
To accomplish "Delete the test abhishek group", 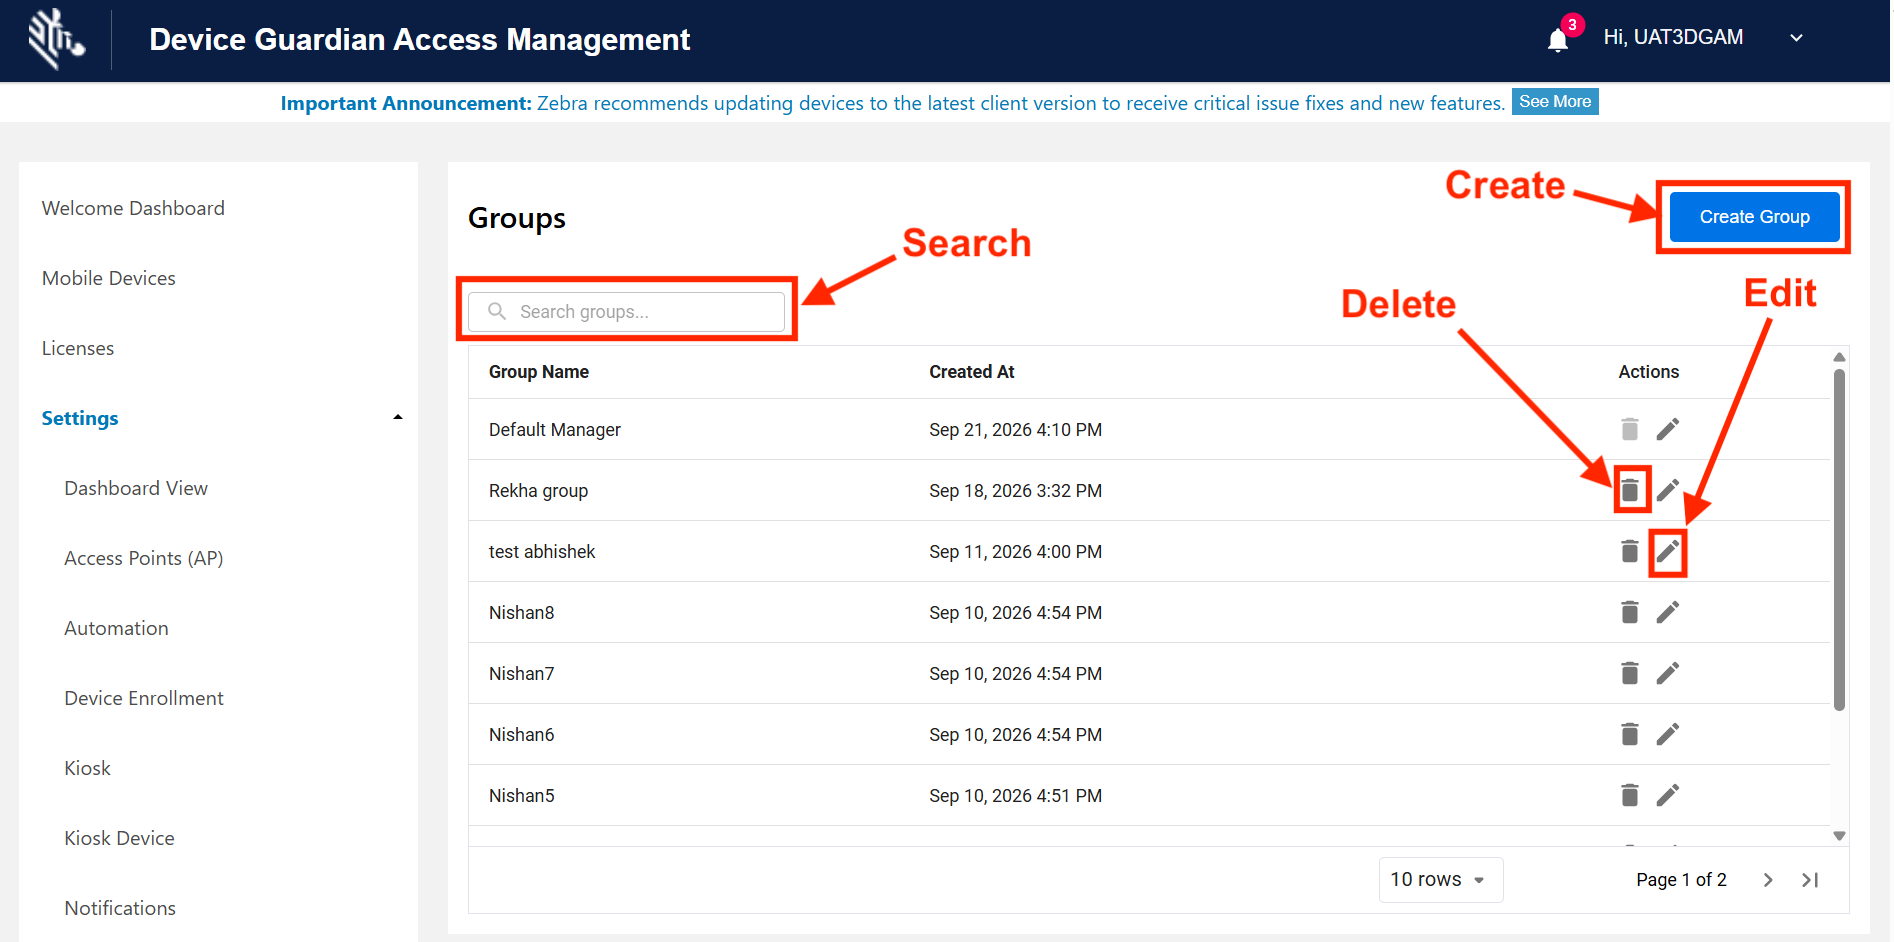I will coord(1629,551).
